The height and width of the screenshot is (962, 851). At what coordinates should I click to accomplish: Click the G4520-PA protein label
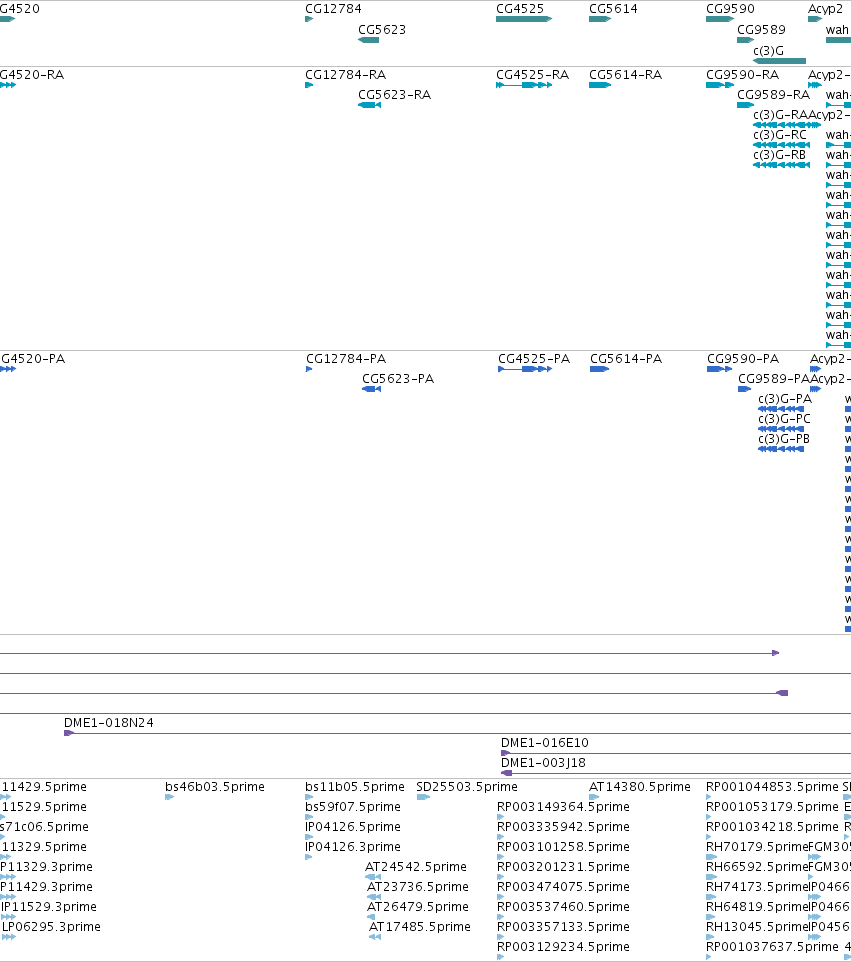(33, 359)
